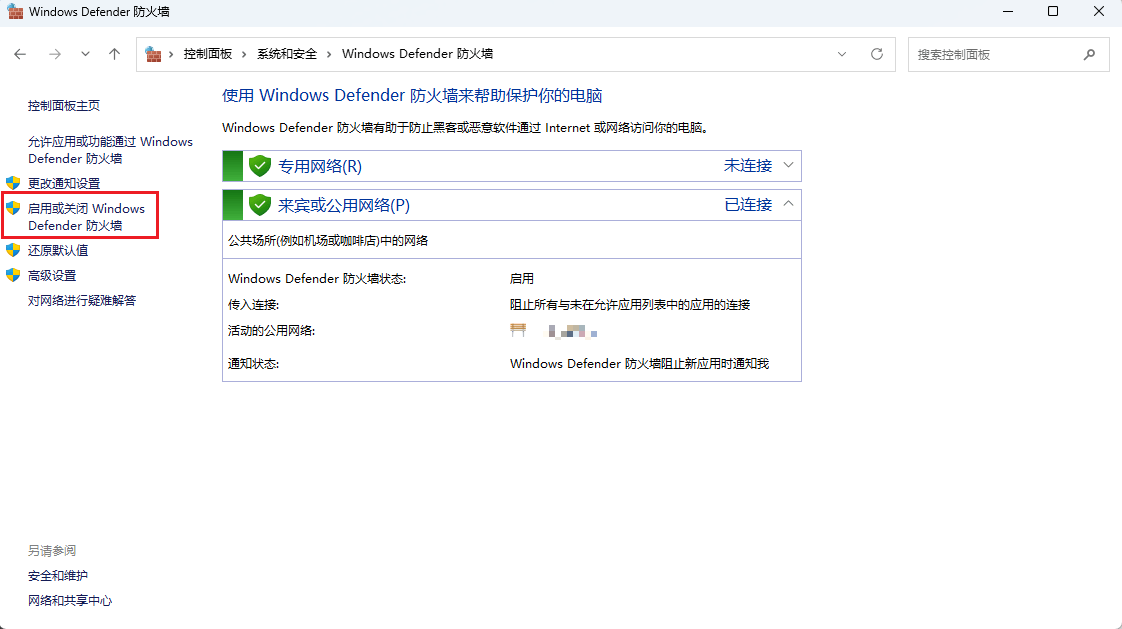Open the address bar history dropdown
The height and width of the screenshot is (629, 1122).
coord(842,54)
